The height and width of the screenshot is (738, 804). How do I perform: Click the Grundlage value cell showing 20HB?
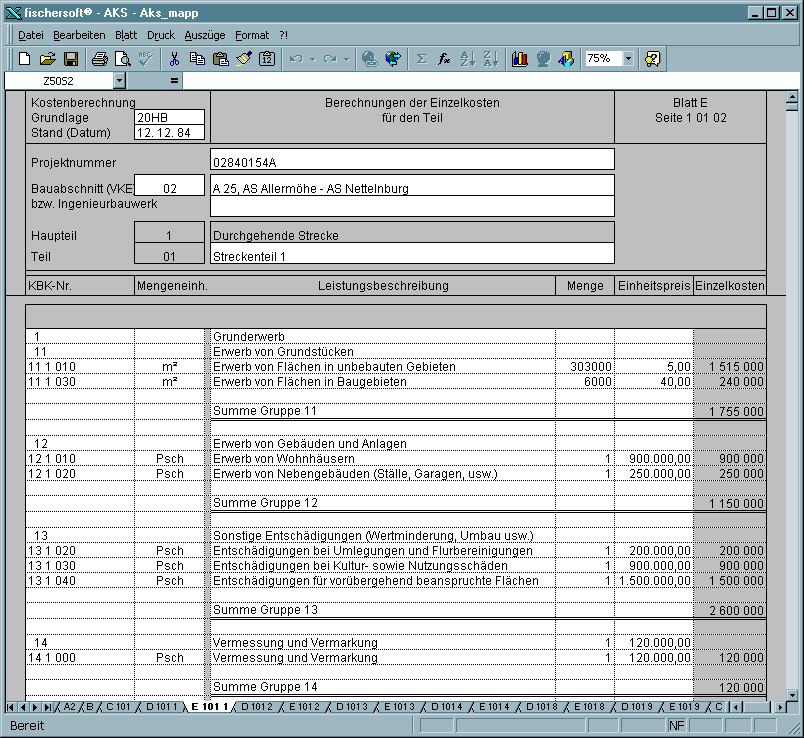pyautogui.click(x=168, y=117)
